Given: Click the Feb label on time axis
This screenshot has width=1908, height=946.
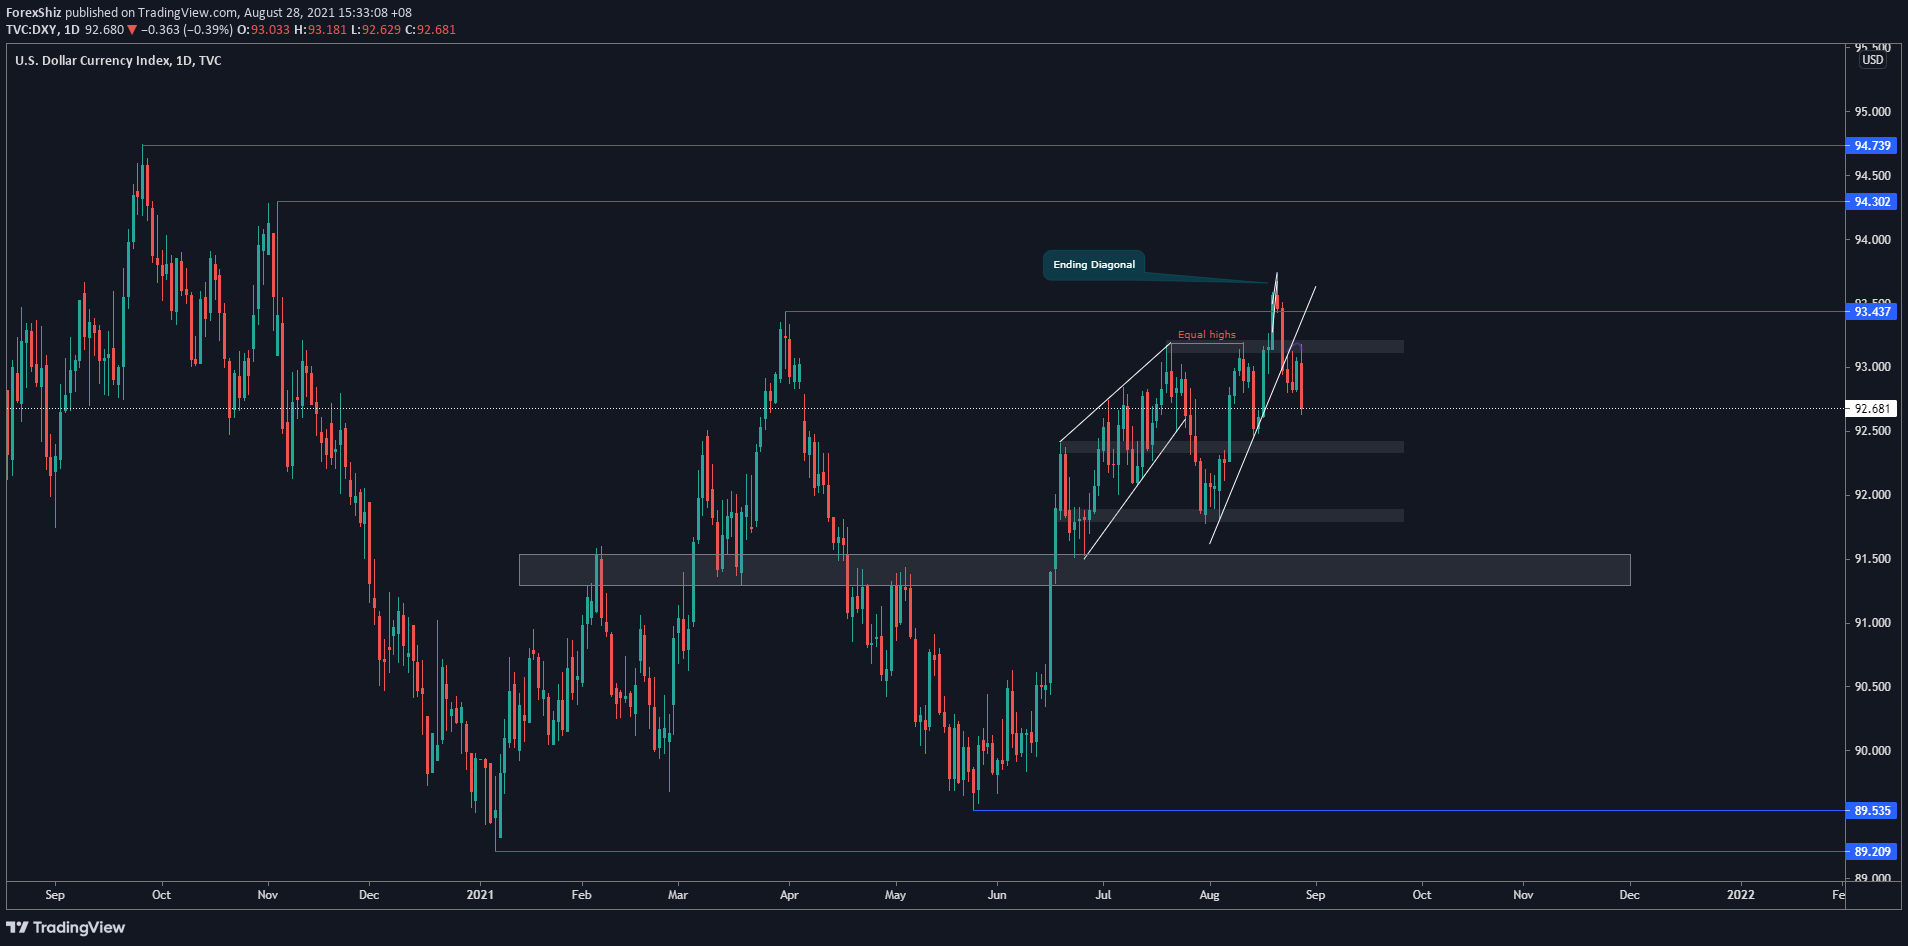Looking at the screenshot, I should click(581, 895).
